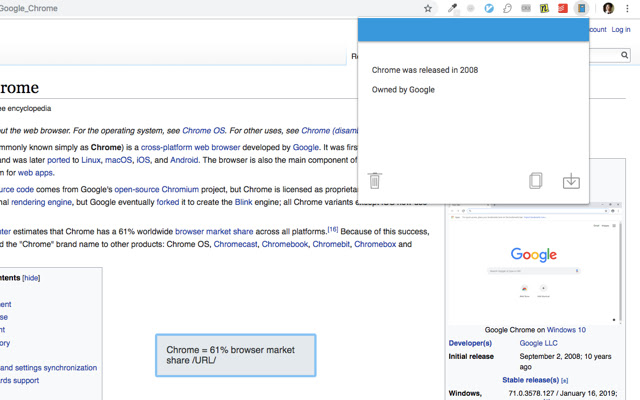Click the Wikipedia search input field

click(x=604, y=55)
